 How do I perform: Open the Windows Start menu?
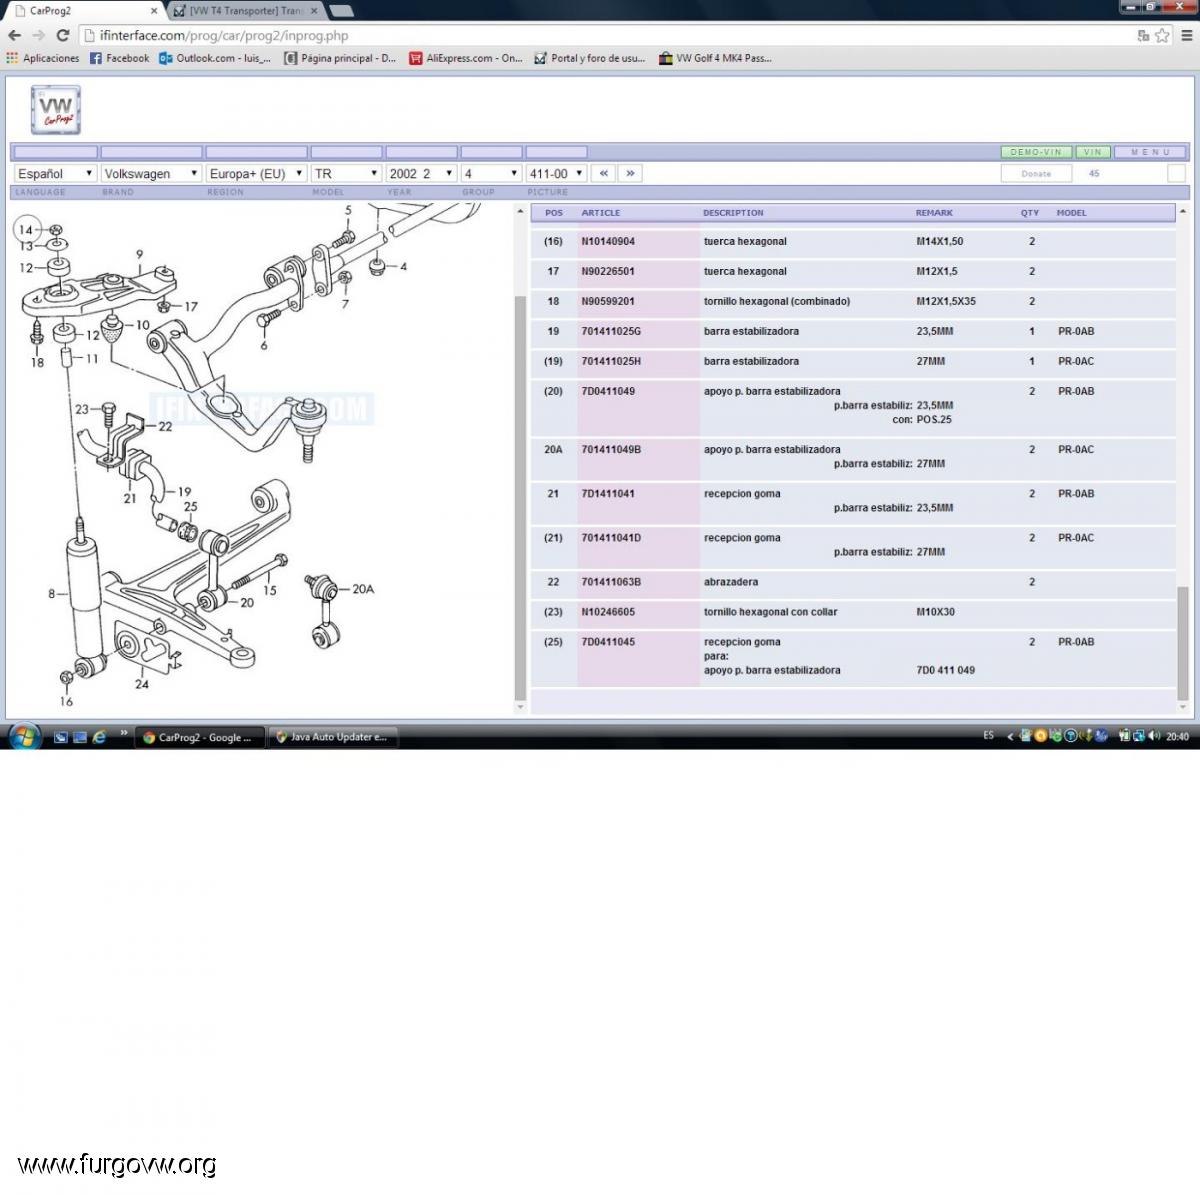point(23,737)
